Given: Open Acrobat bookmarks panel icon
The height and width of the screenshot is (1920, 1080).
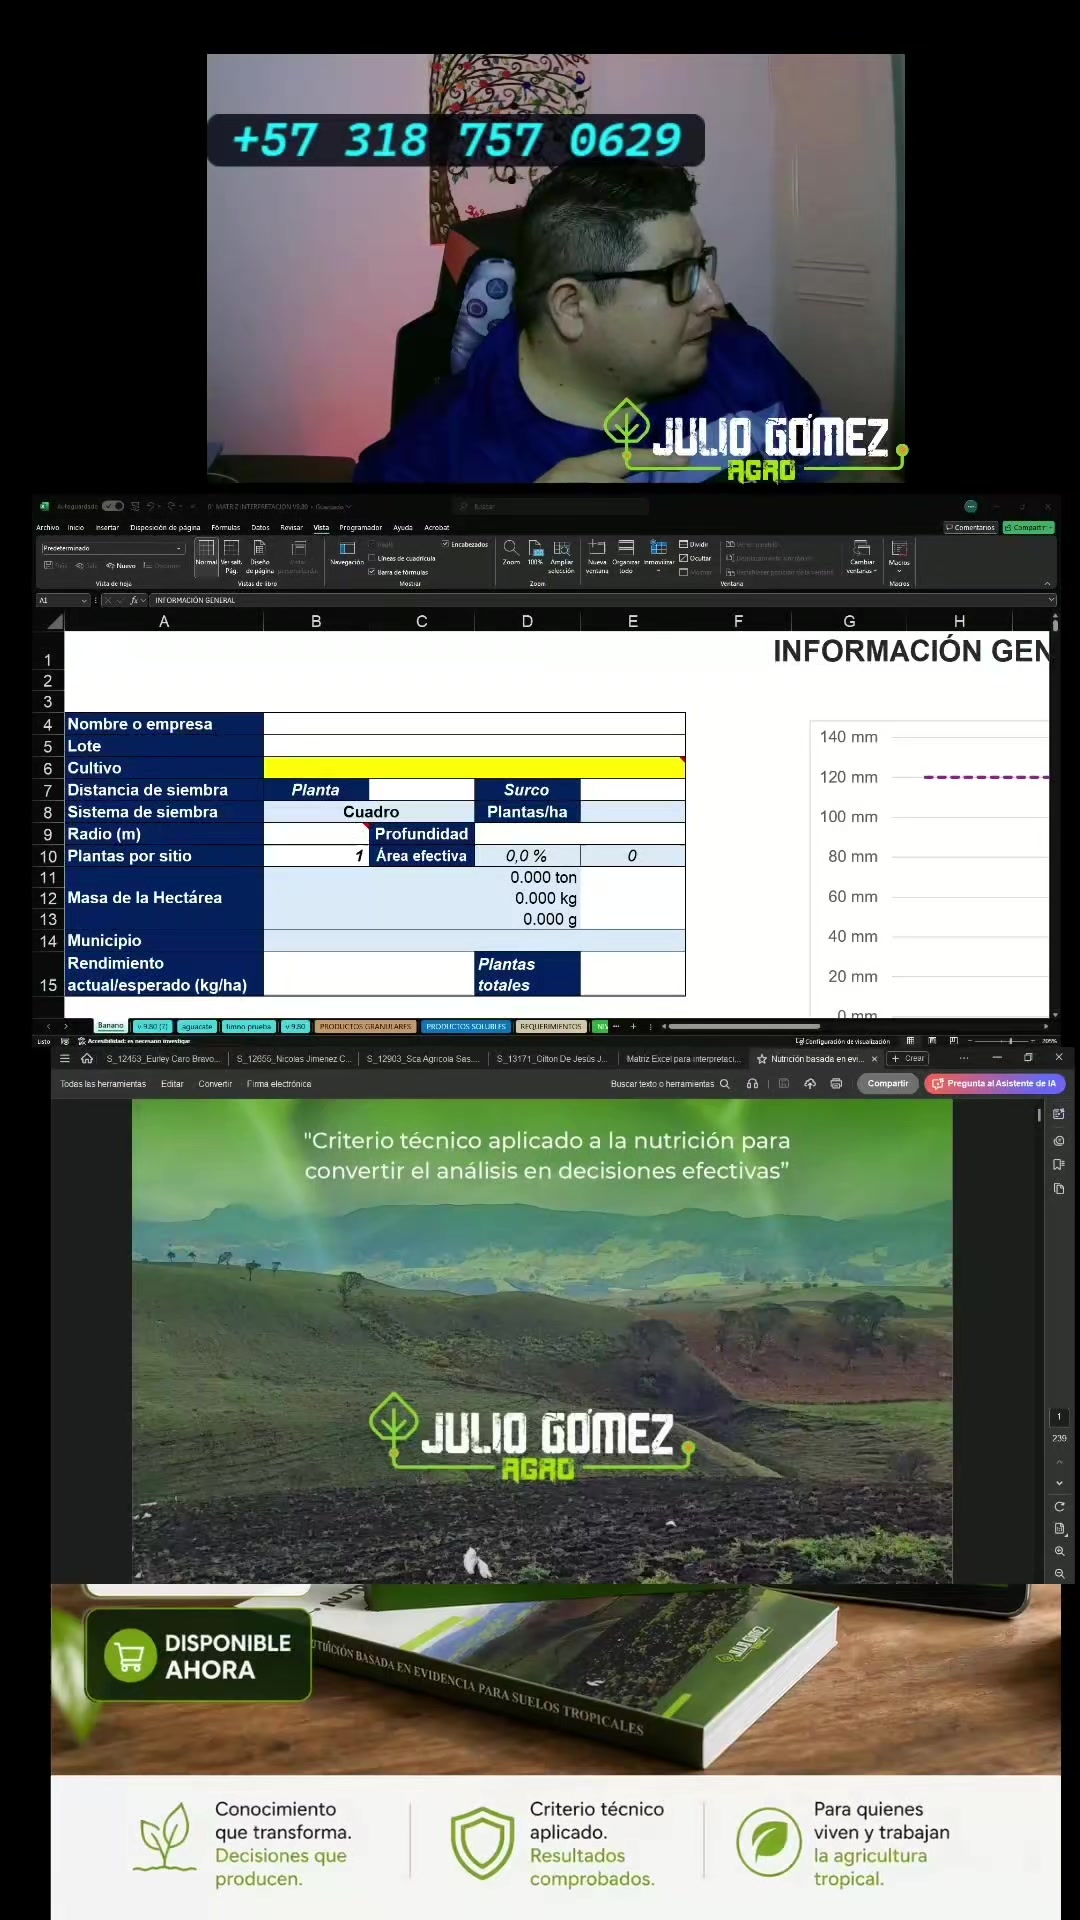Looking at the screenshot, I should 1059,1164.
